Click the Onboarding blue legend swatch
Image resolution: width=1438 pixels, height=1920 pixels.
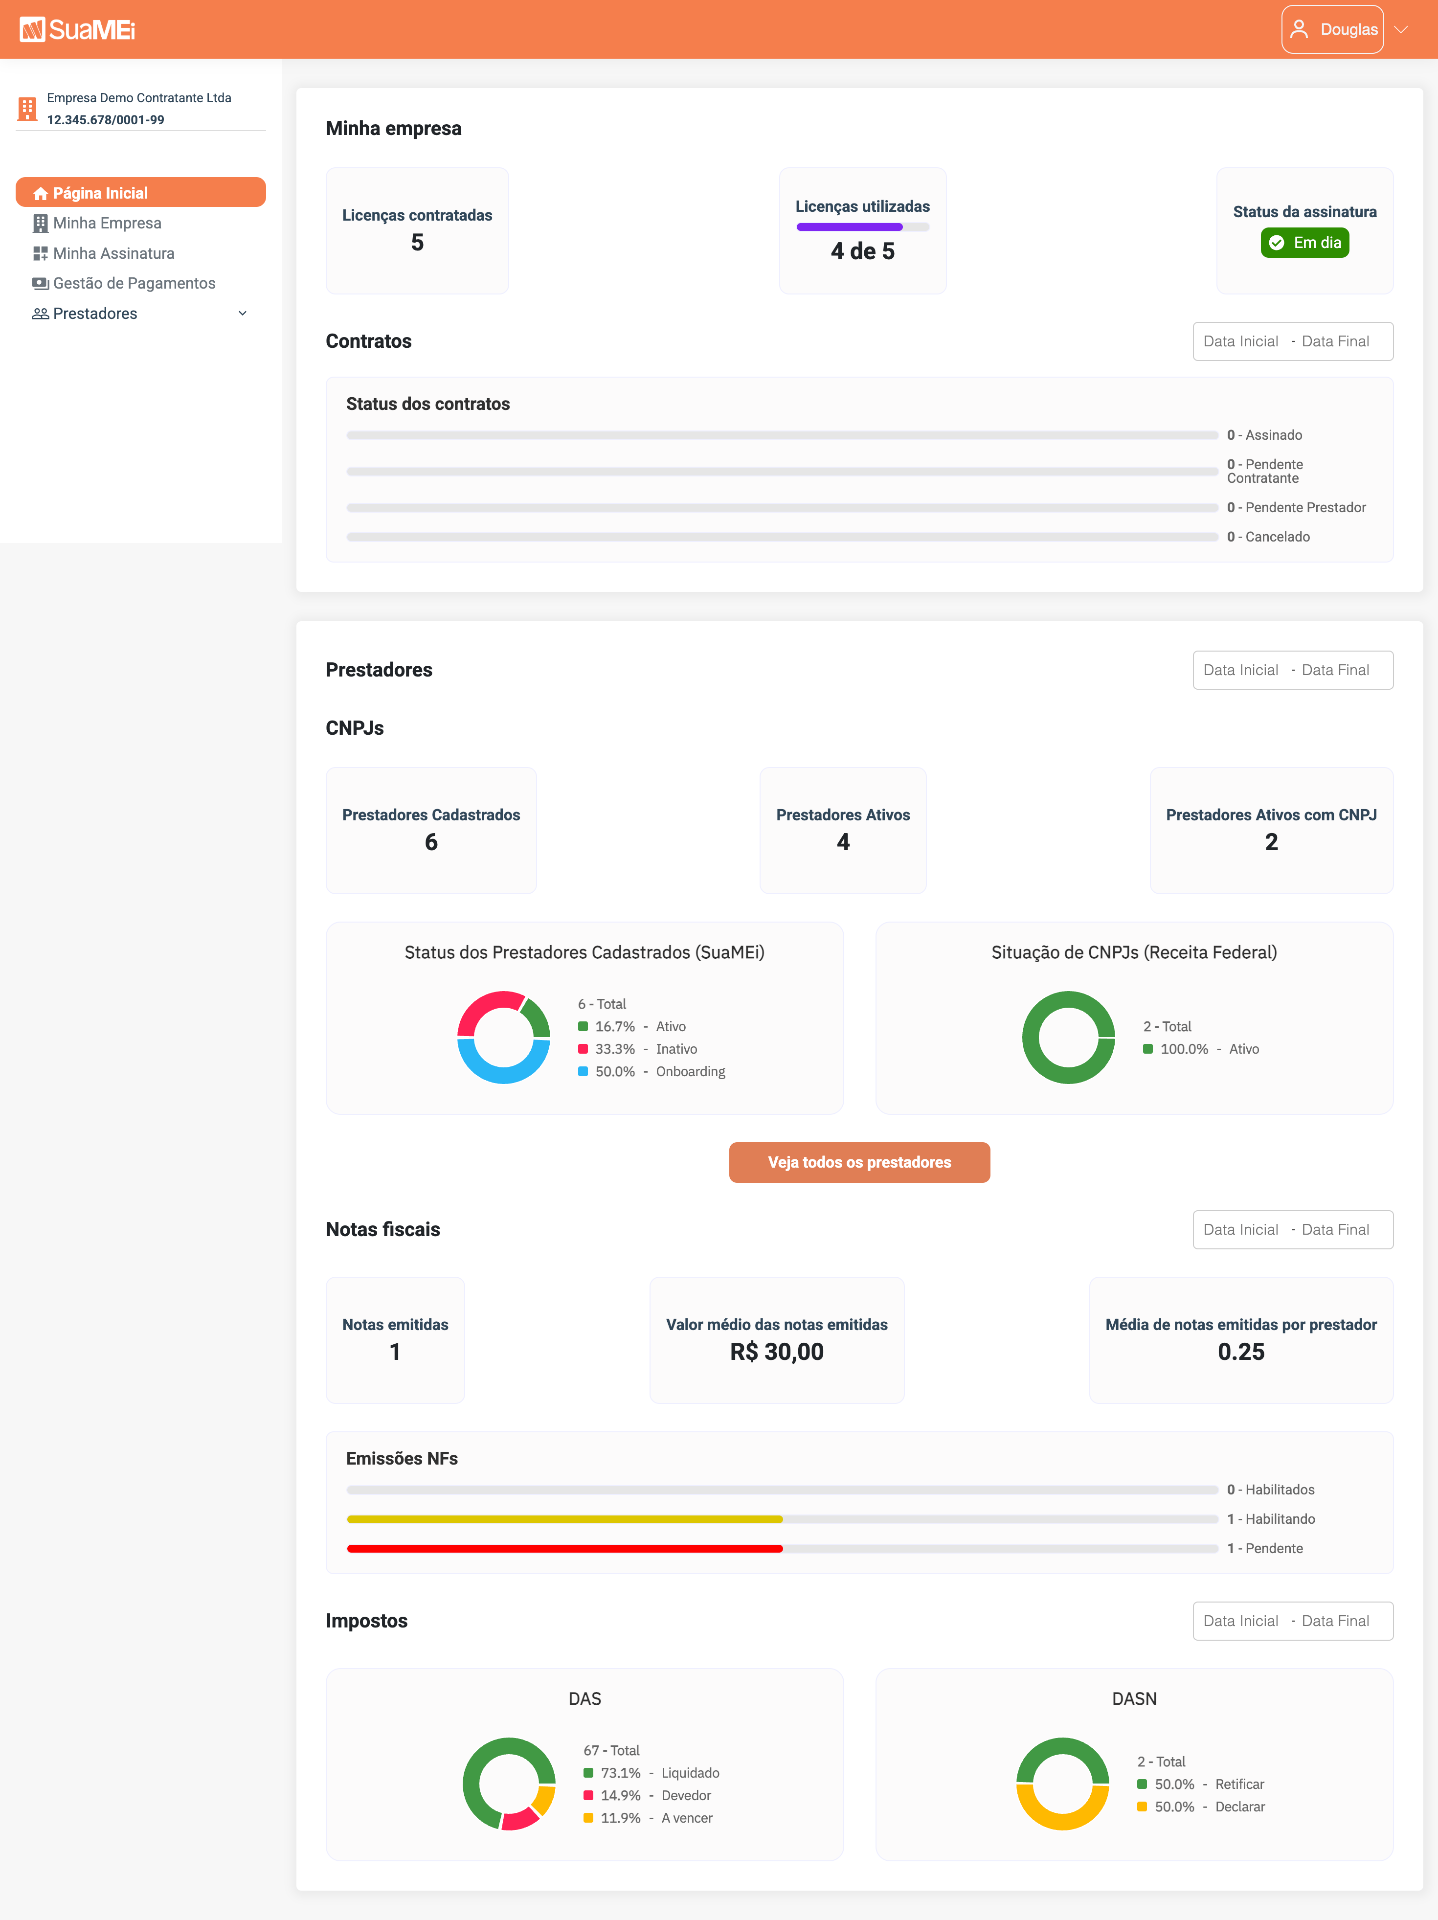[x=583, y=1071]
